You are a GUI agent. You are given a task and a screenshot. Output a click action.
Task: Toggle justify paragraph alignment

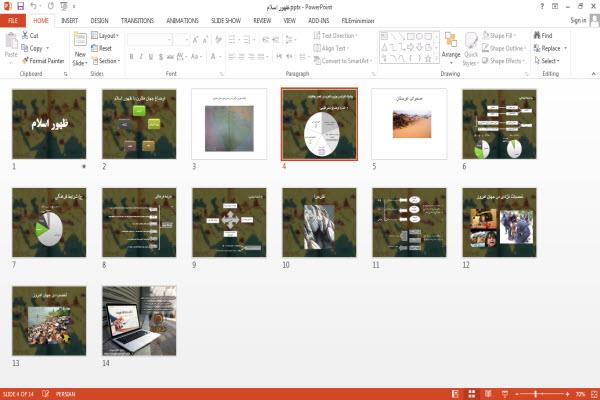261,57
